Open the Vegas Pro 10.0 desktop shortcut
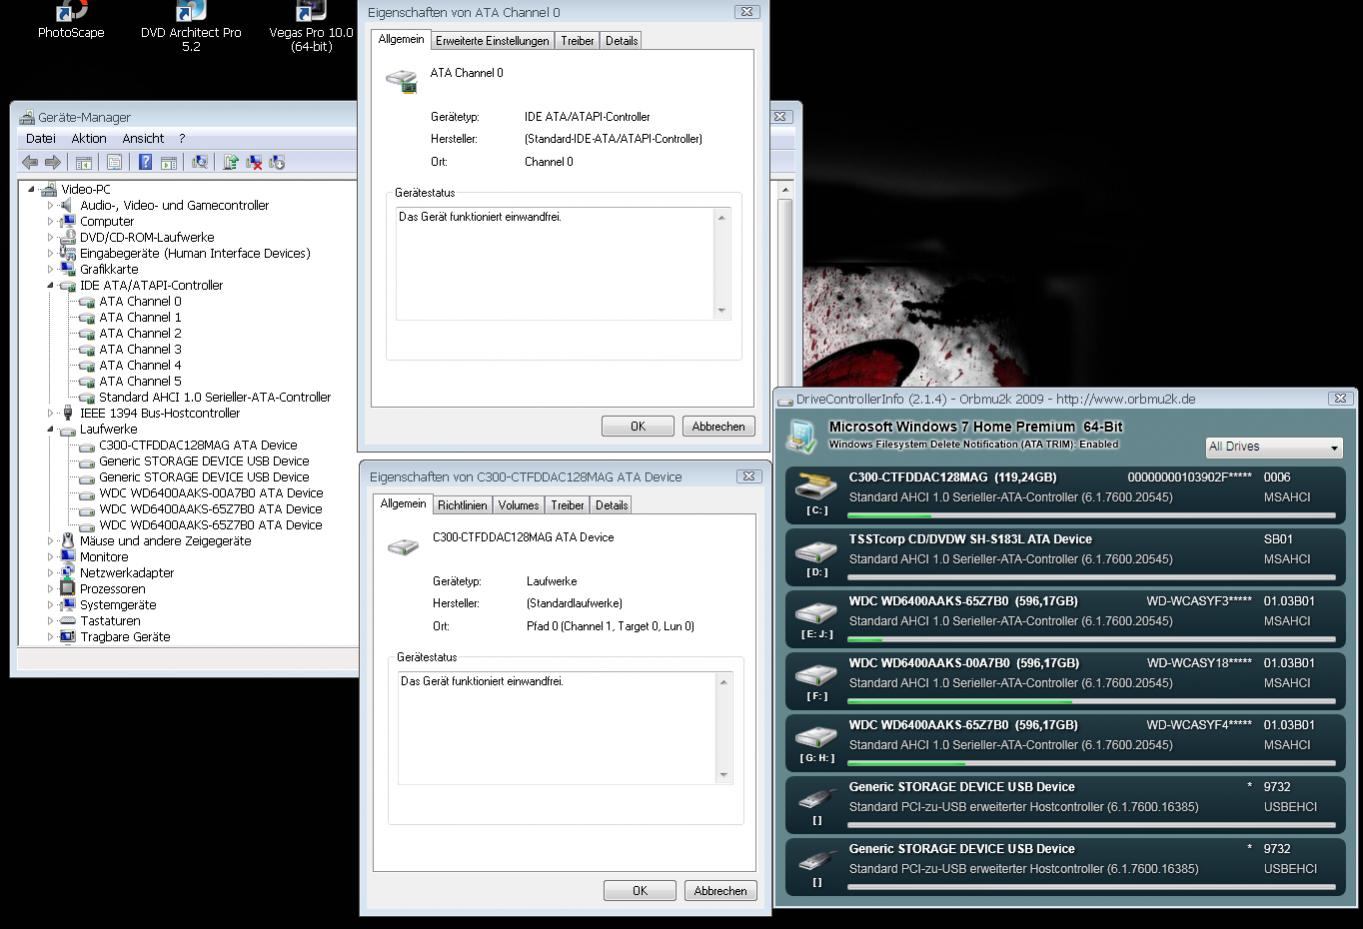The width and height of the screenshot is (1363, 929). pos(311,26)
